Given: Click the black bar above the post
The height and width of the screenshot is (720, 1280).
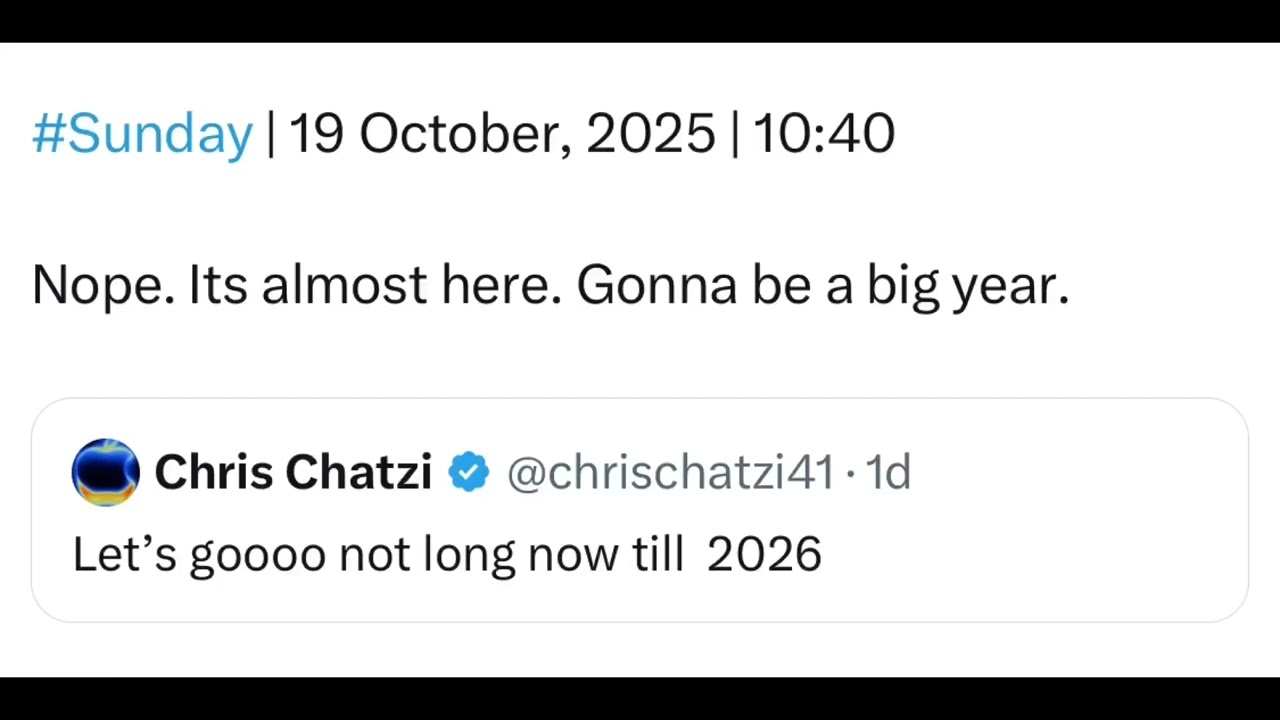Looking at the screenshot, I should click(640, 21).
